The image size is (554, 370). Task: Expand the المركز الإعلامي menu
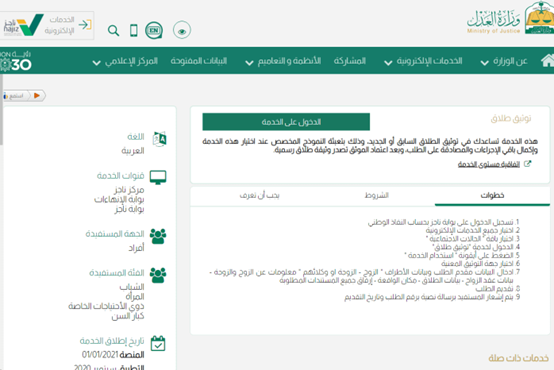(x=125, y=61)
